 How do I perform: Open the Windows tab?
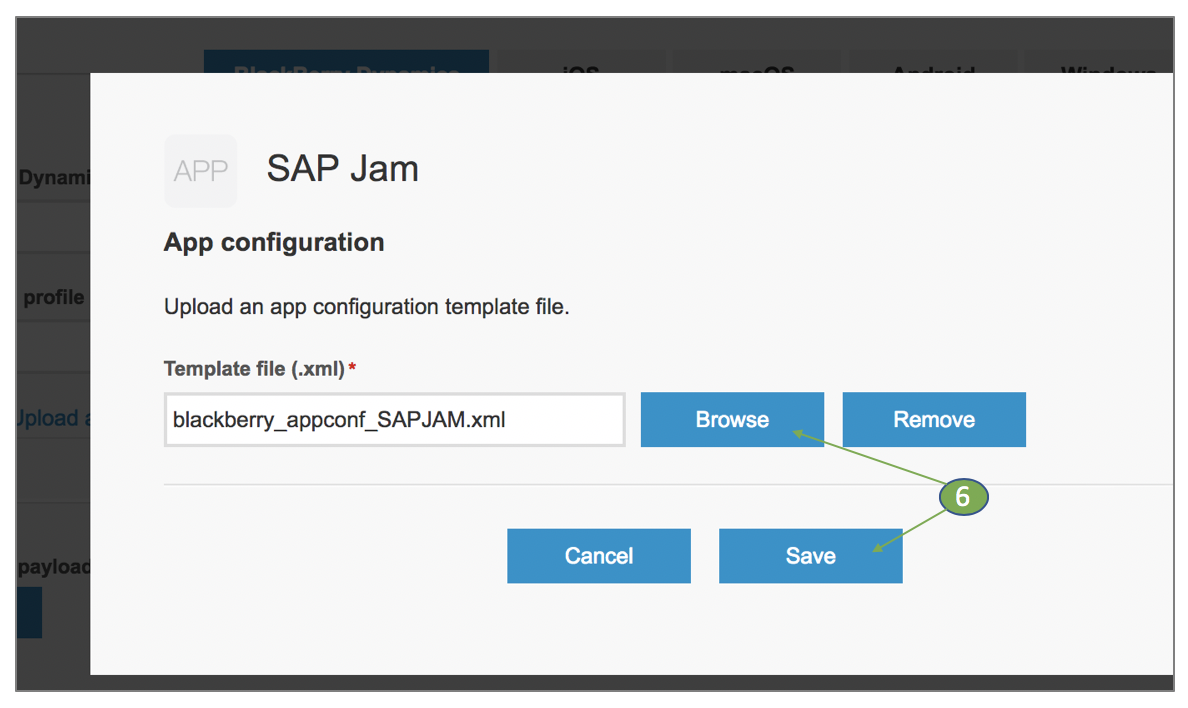pos(1108,63)
